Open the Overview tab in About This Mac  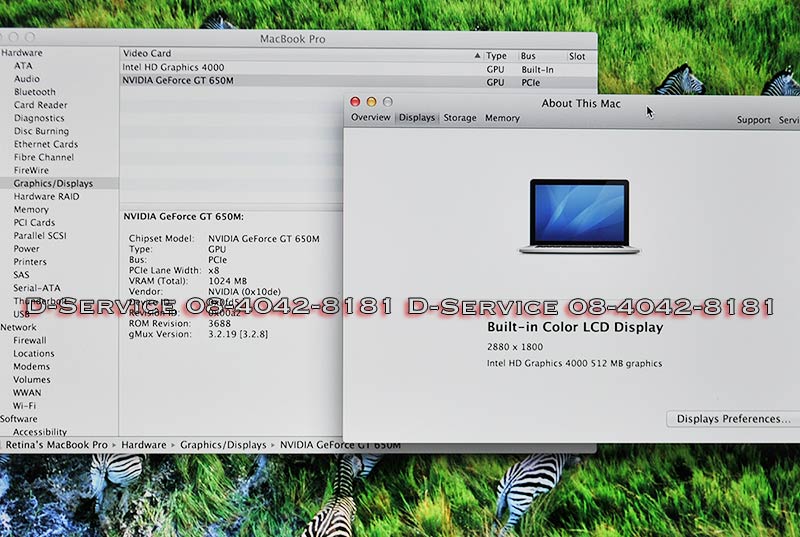(x=370, y=117)
